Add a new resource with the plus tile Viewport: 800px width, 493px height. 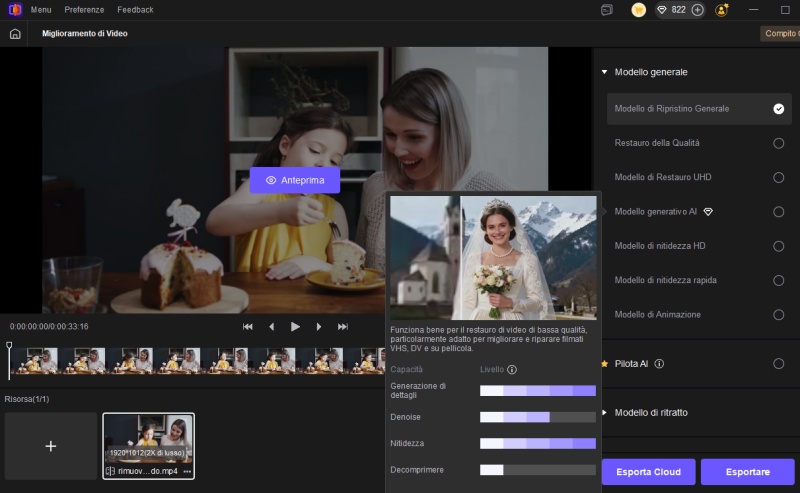51,445
